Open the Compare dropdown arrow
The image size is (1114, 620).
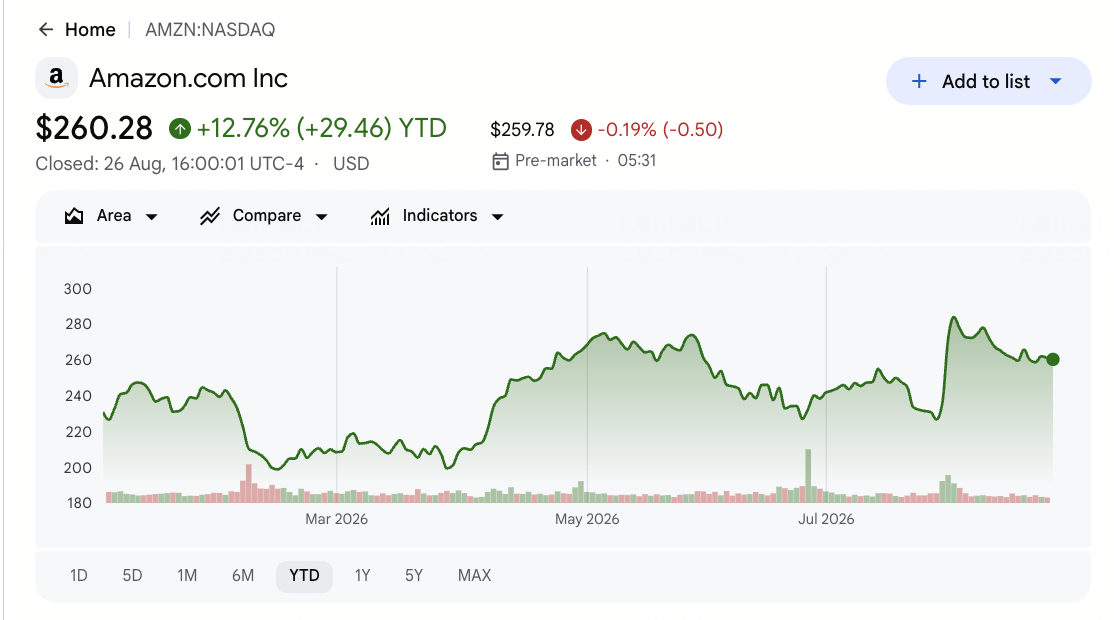(321, 217)
